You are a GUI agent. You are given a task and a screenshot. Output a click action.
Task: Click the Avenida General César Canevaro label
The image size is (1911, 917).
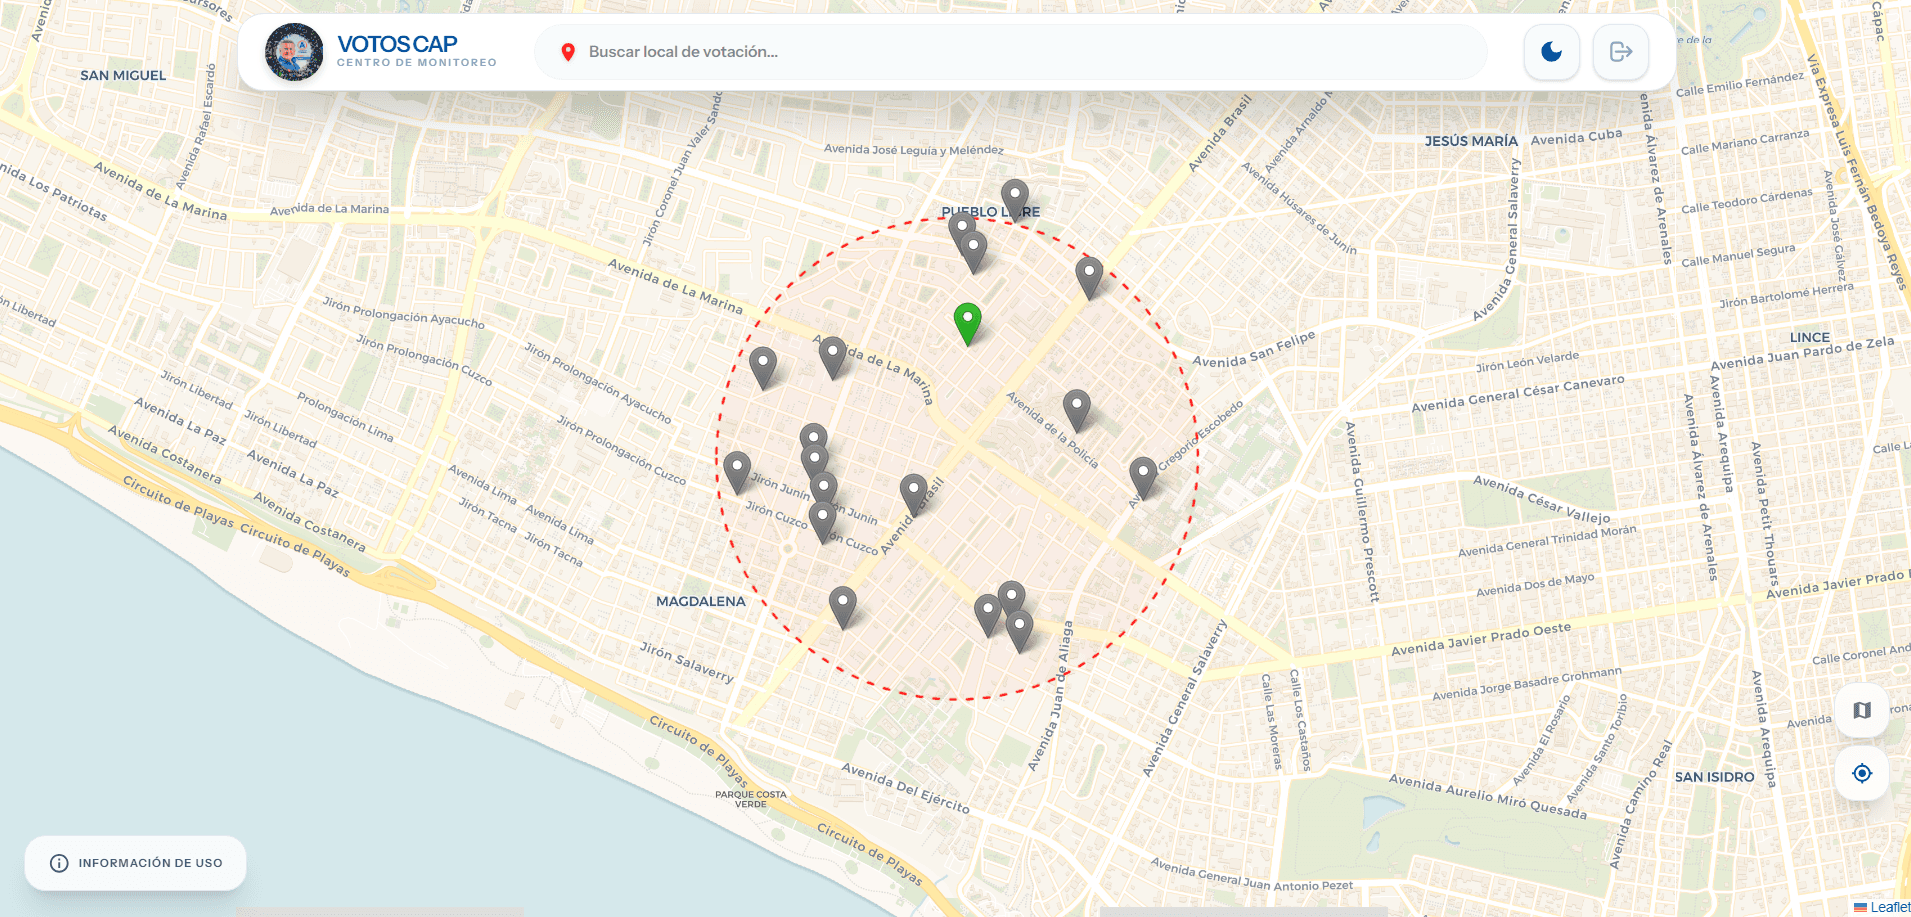1518,393
